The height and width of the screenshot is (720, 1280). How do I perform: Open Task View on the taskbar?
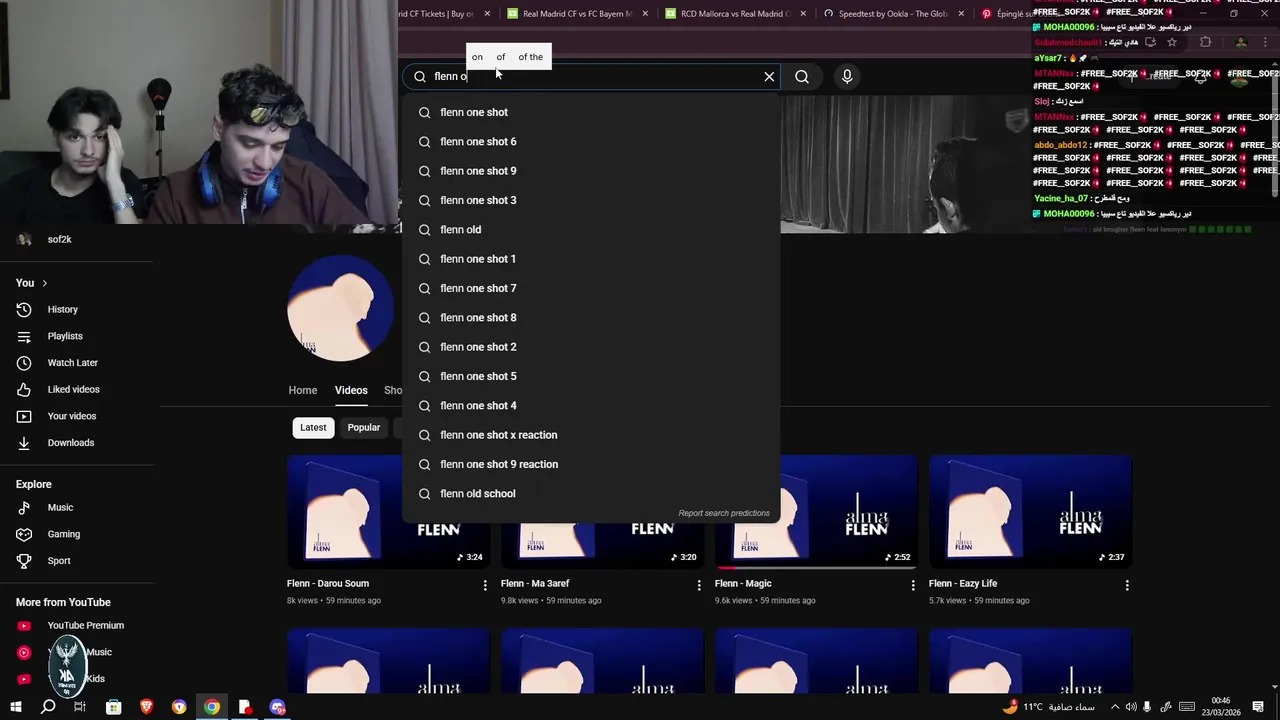tap(80, 707)
